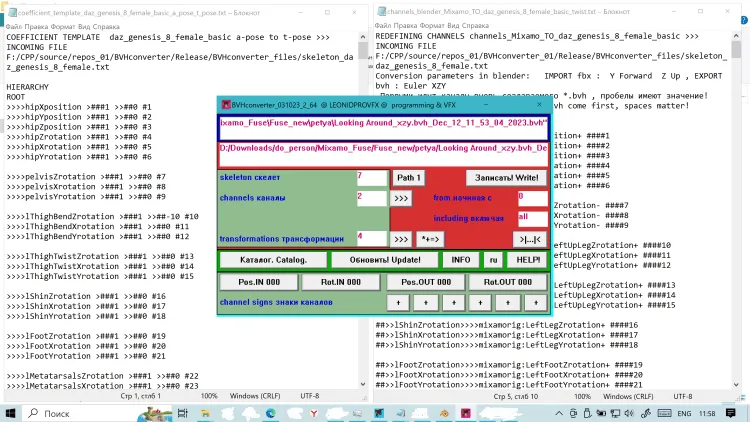Click line '>>>>lThighBendZrotation >###1 >>##-10 #10'
This screenshot has height=422, width=750.
coord(102,216)
